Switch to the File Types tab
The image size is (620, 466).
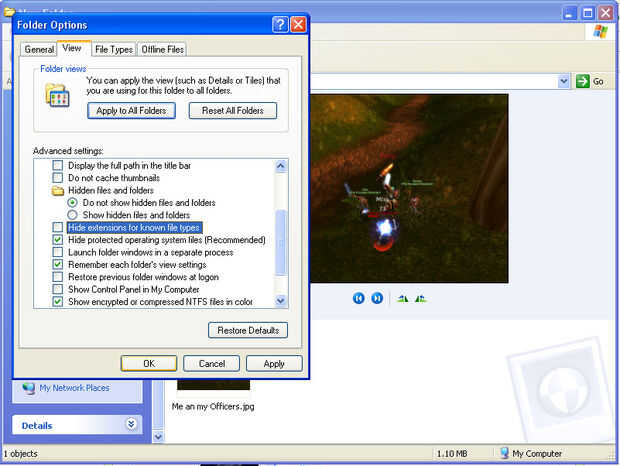tap(114, 49)
